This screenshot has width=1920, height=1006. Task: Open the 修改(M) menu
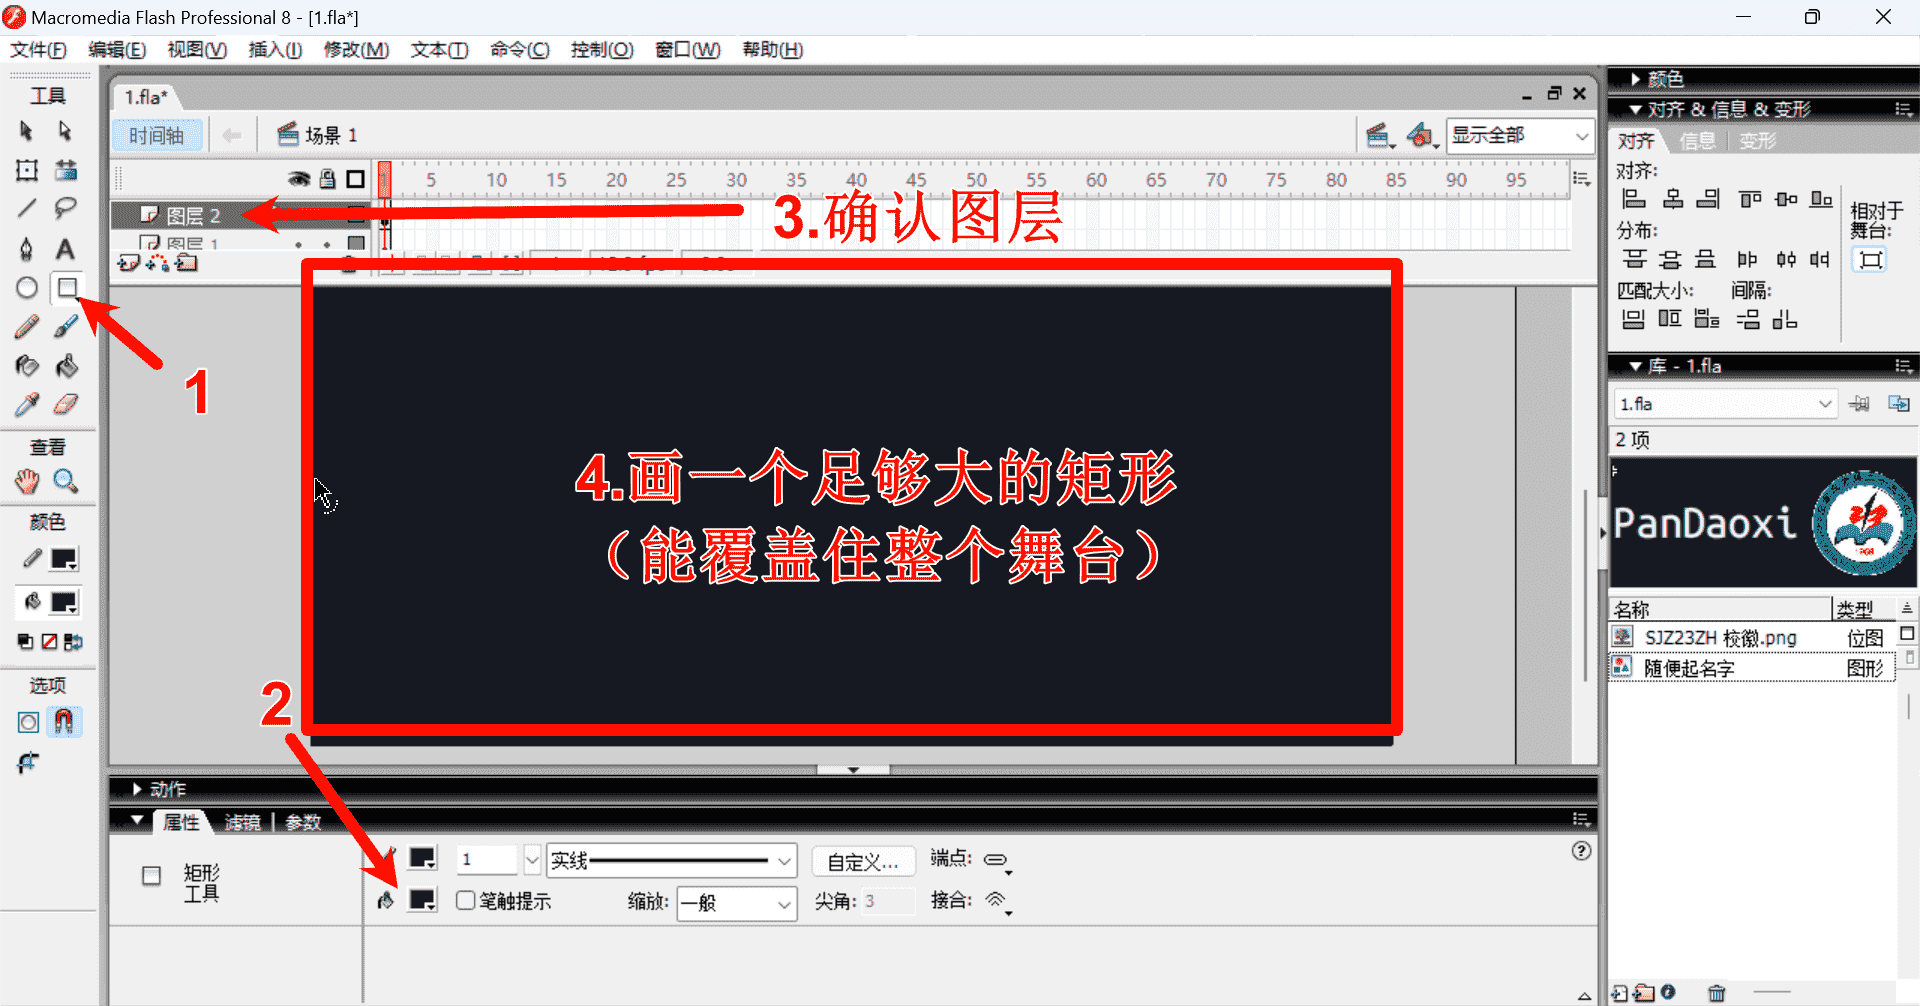356,50
